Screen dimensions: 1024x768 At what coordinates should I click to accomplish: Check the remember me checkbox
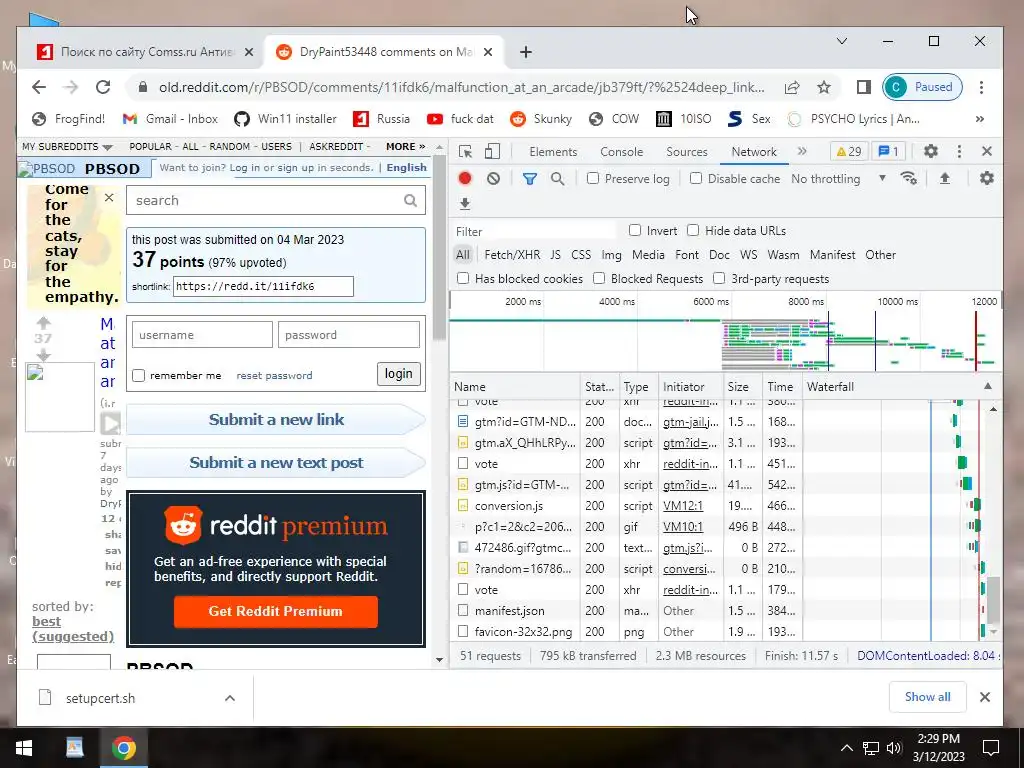[x=138, y=376]
